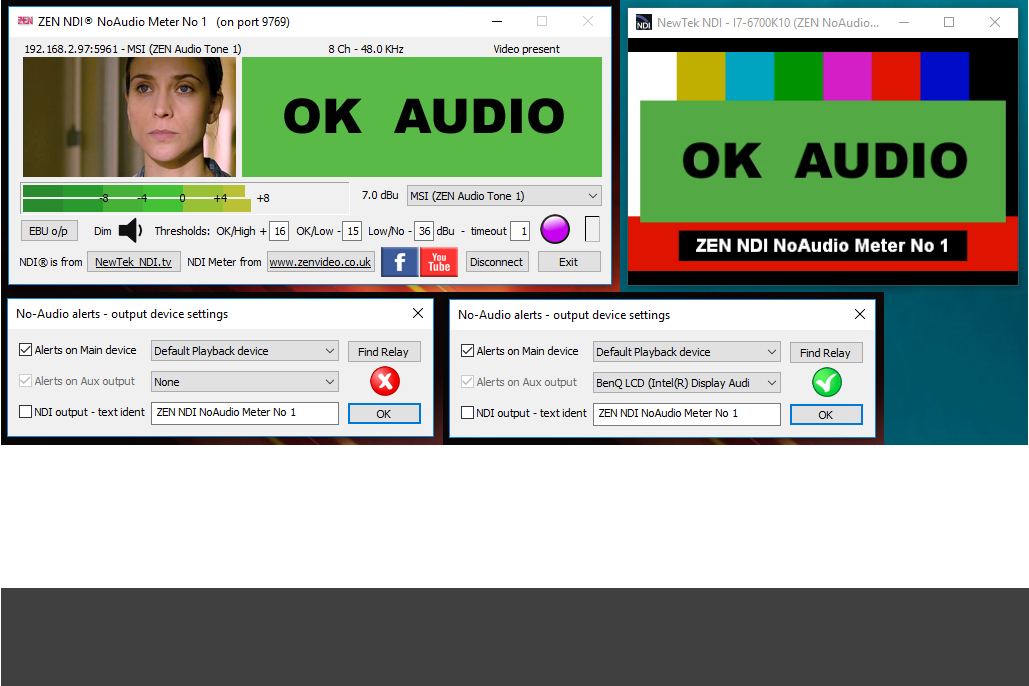Viewport: 1029px width, 686px height.
Task: Click the ZEN NDI NoAudio Meter No 1 banner
Action: coord(822,246)
